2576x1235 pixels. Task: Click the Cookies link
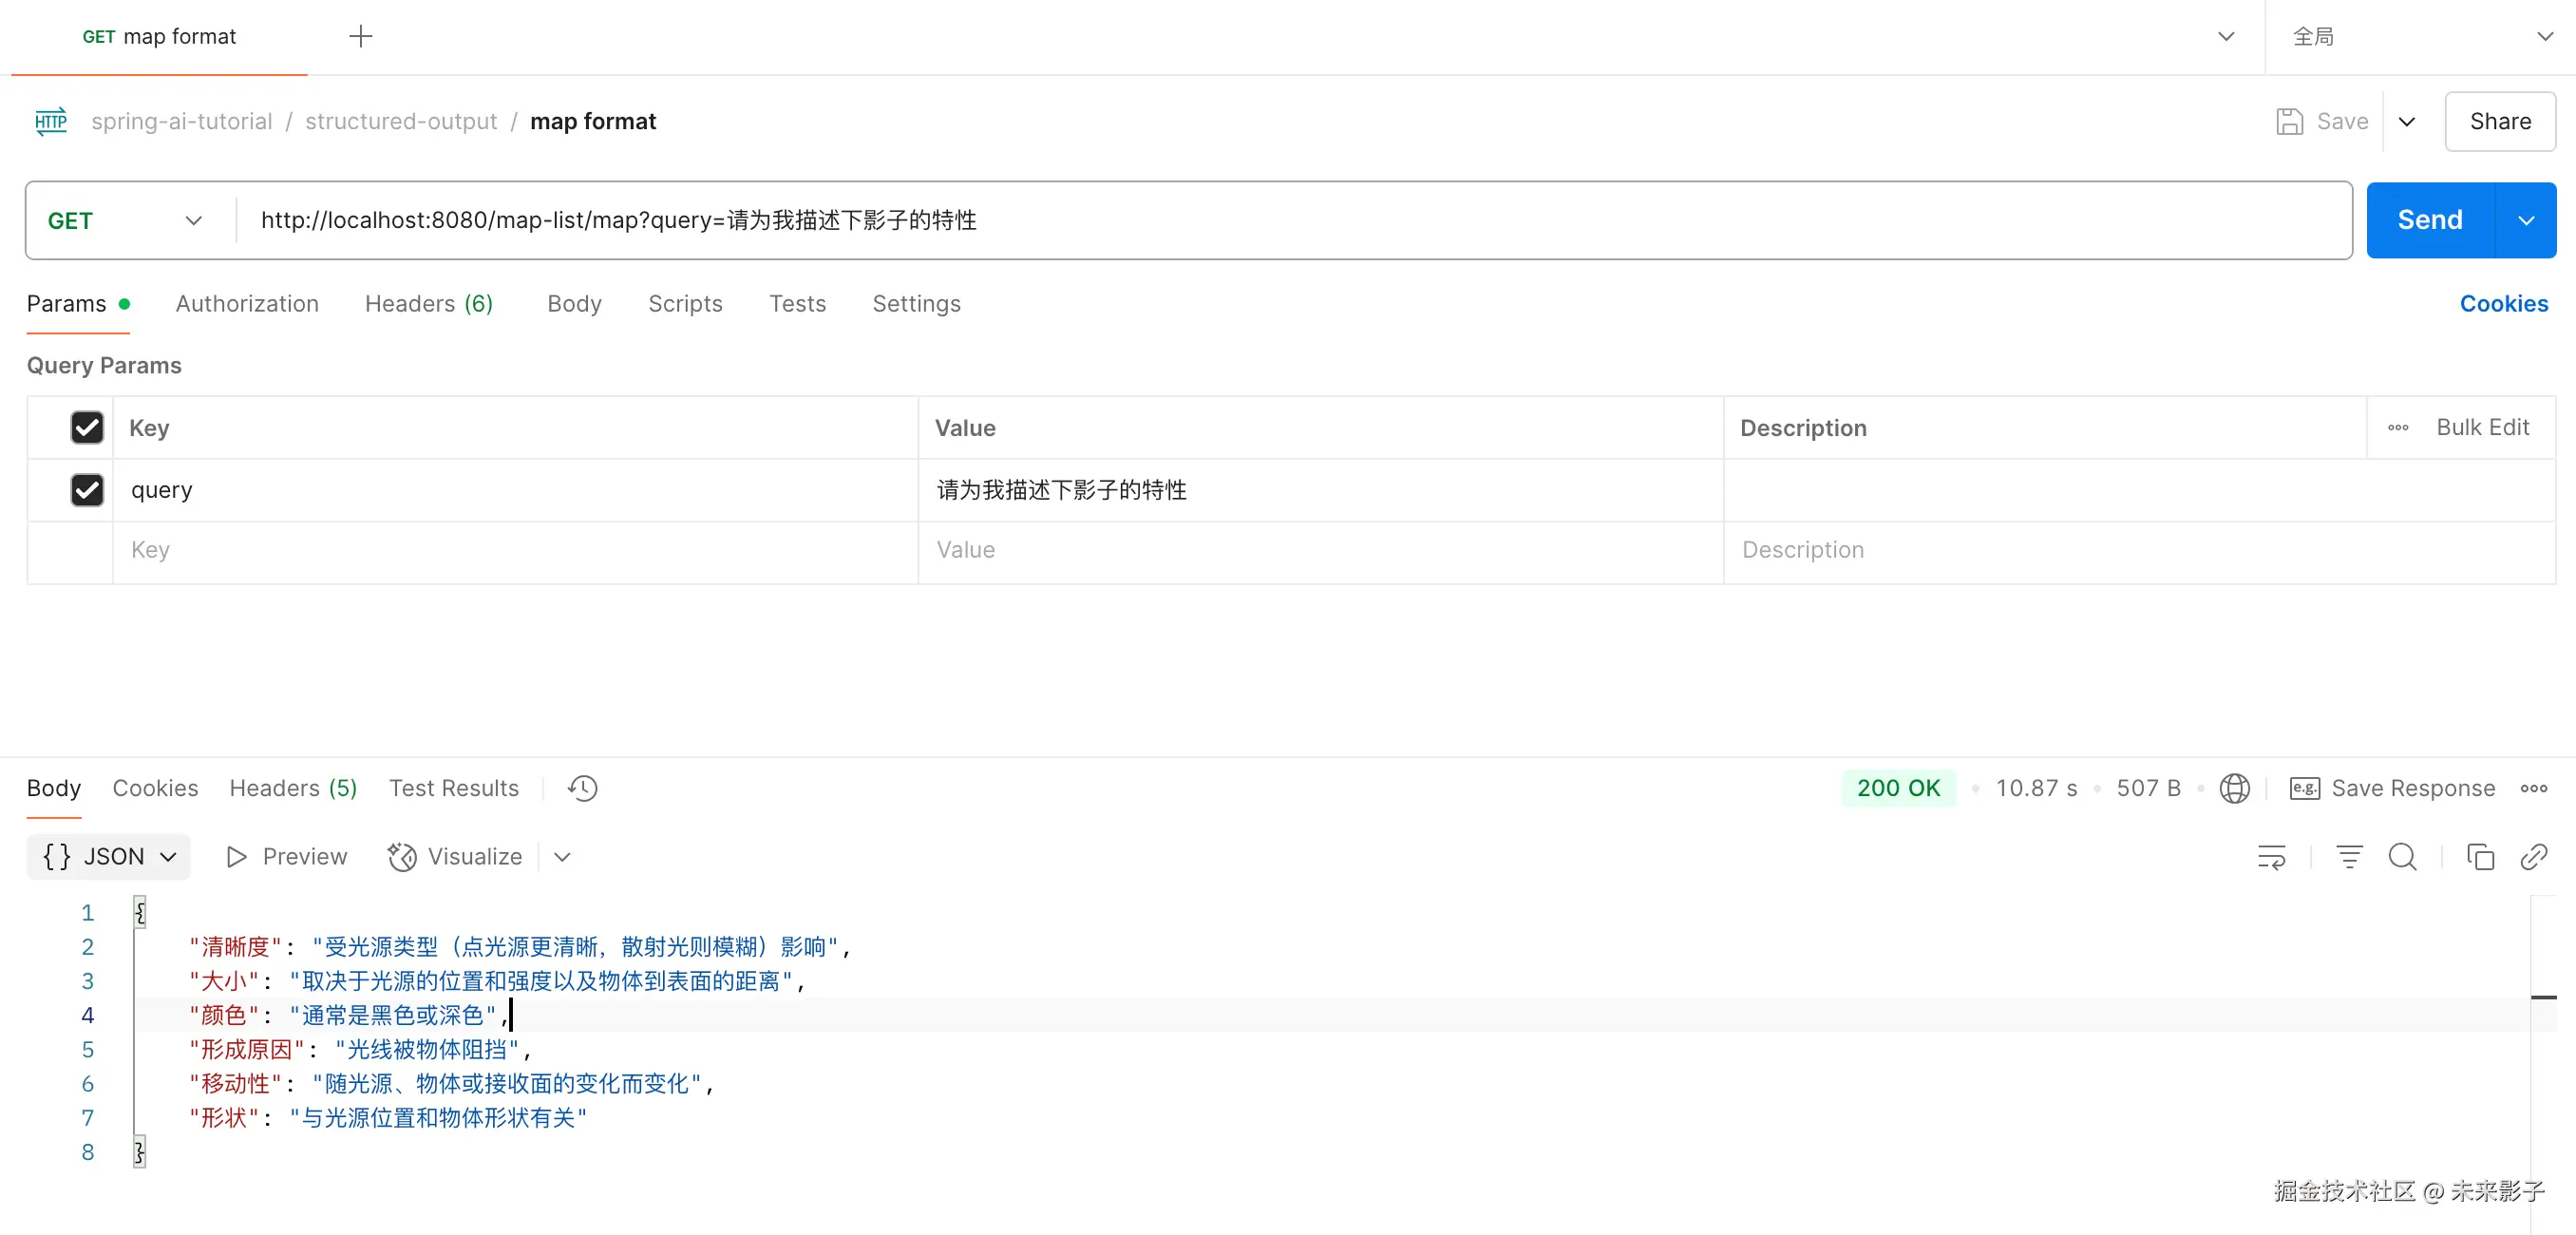2503,304
